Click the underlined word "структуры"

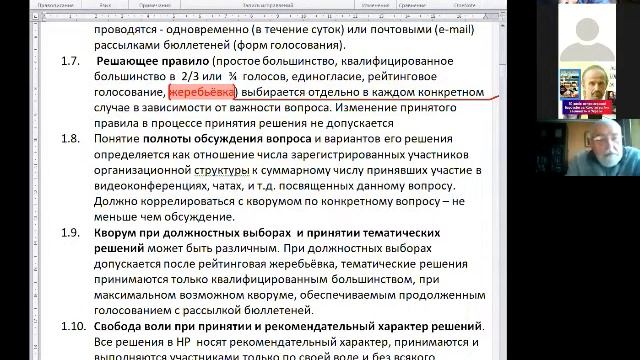(222, 170)
